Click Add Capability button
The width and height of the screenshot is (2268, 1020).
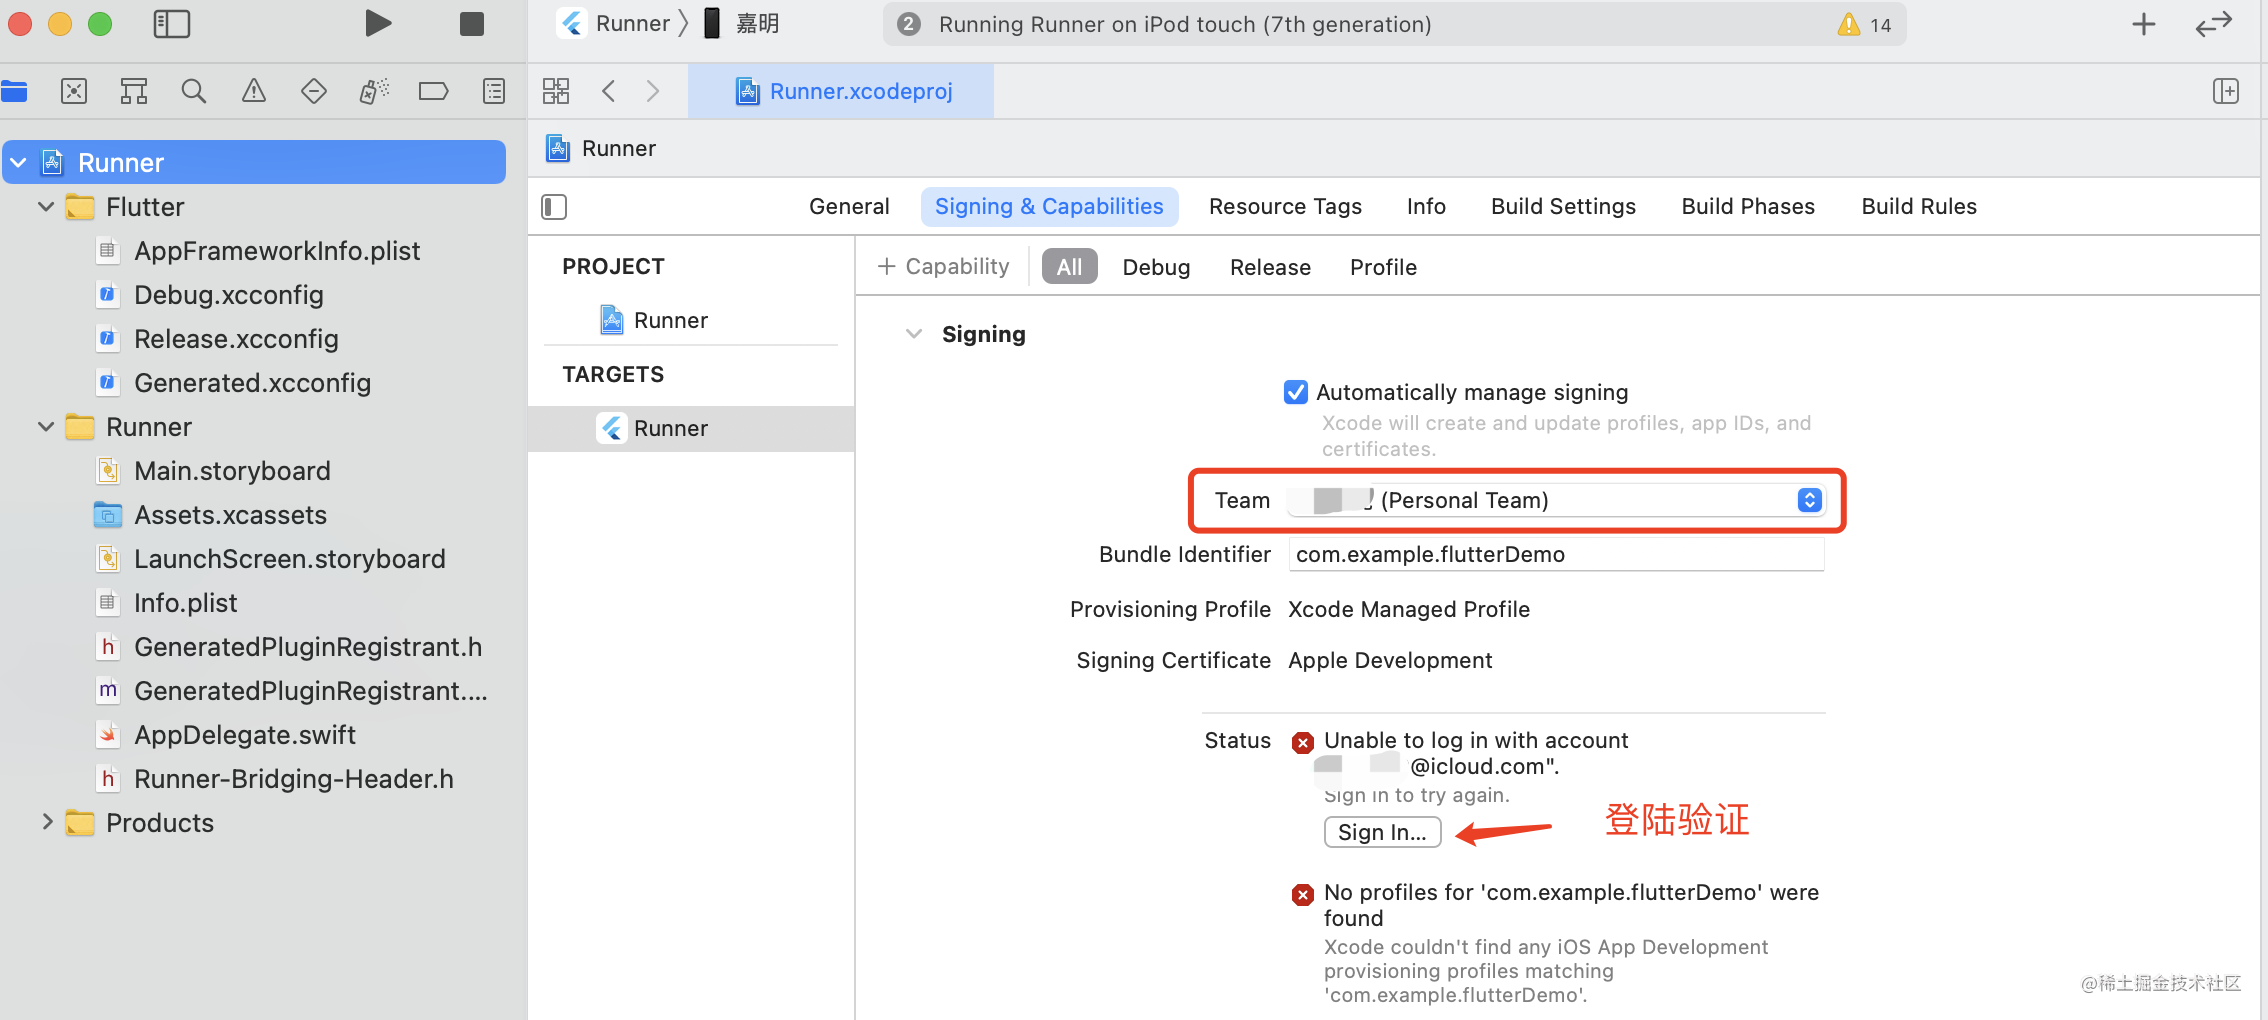click(941, 266)
